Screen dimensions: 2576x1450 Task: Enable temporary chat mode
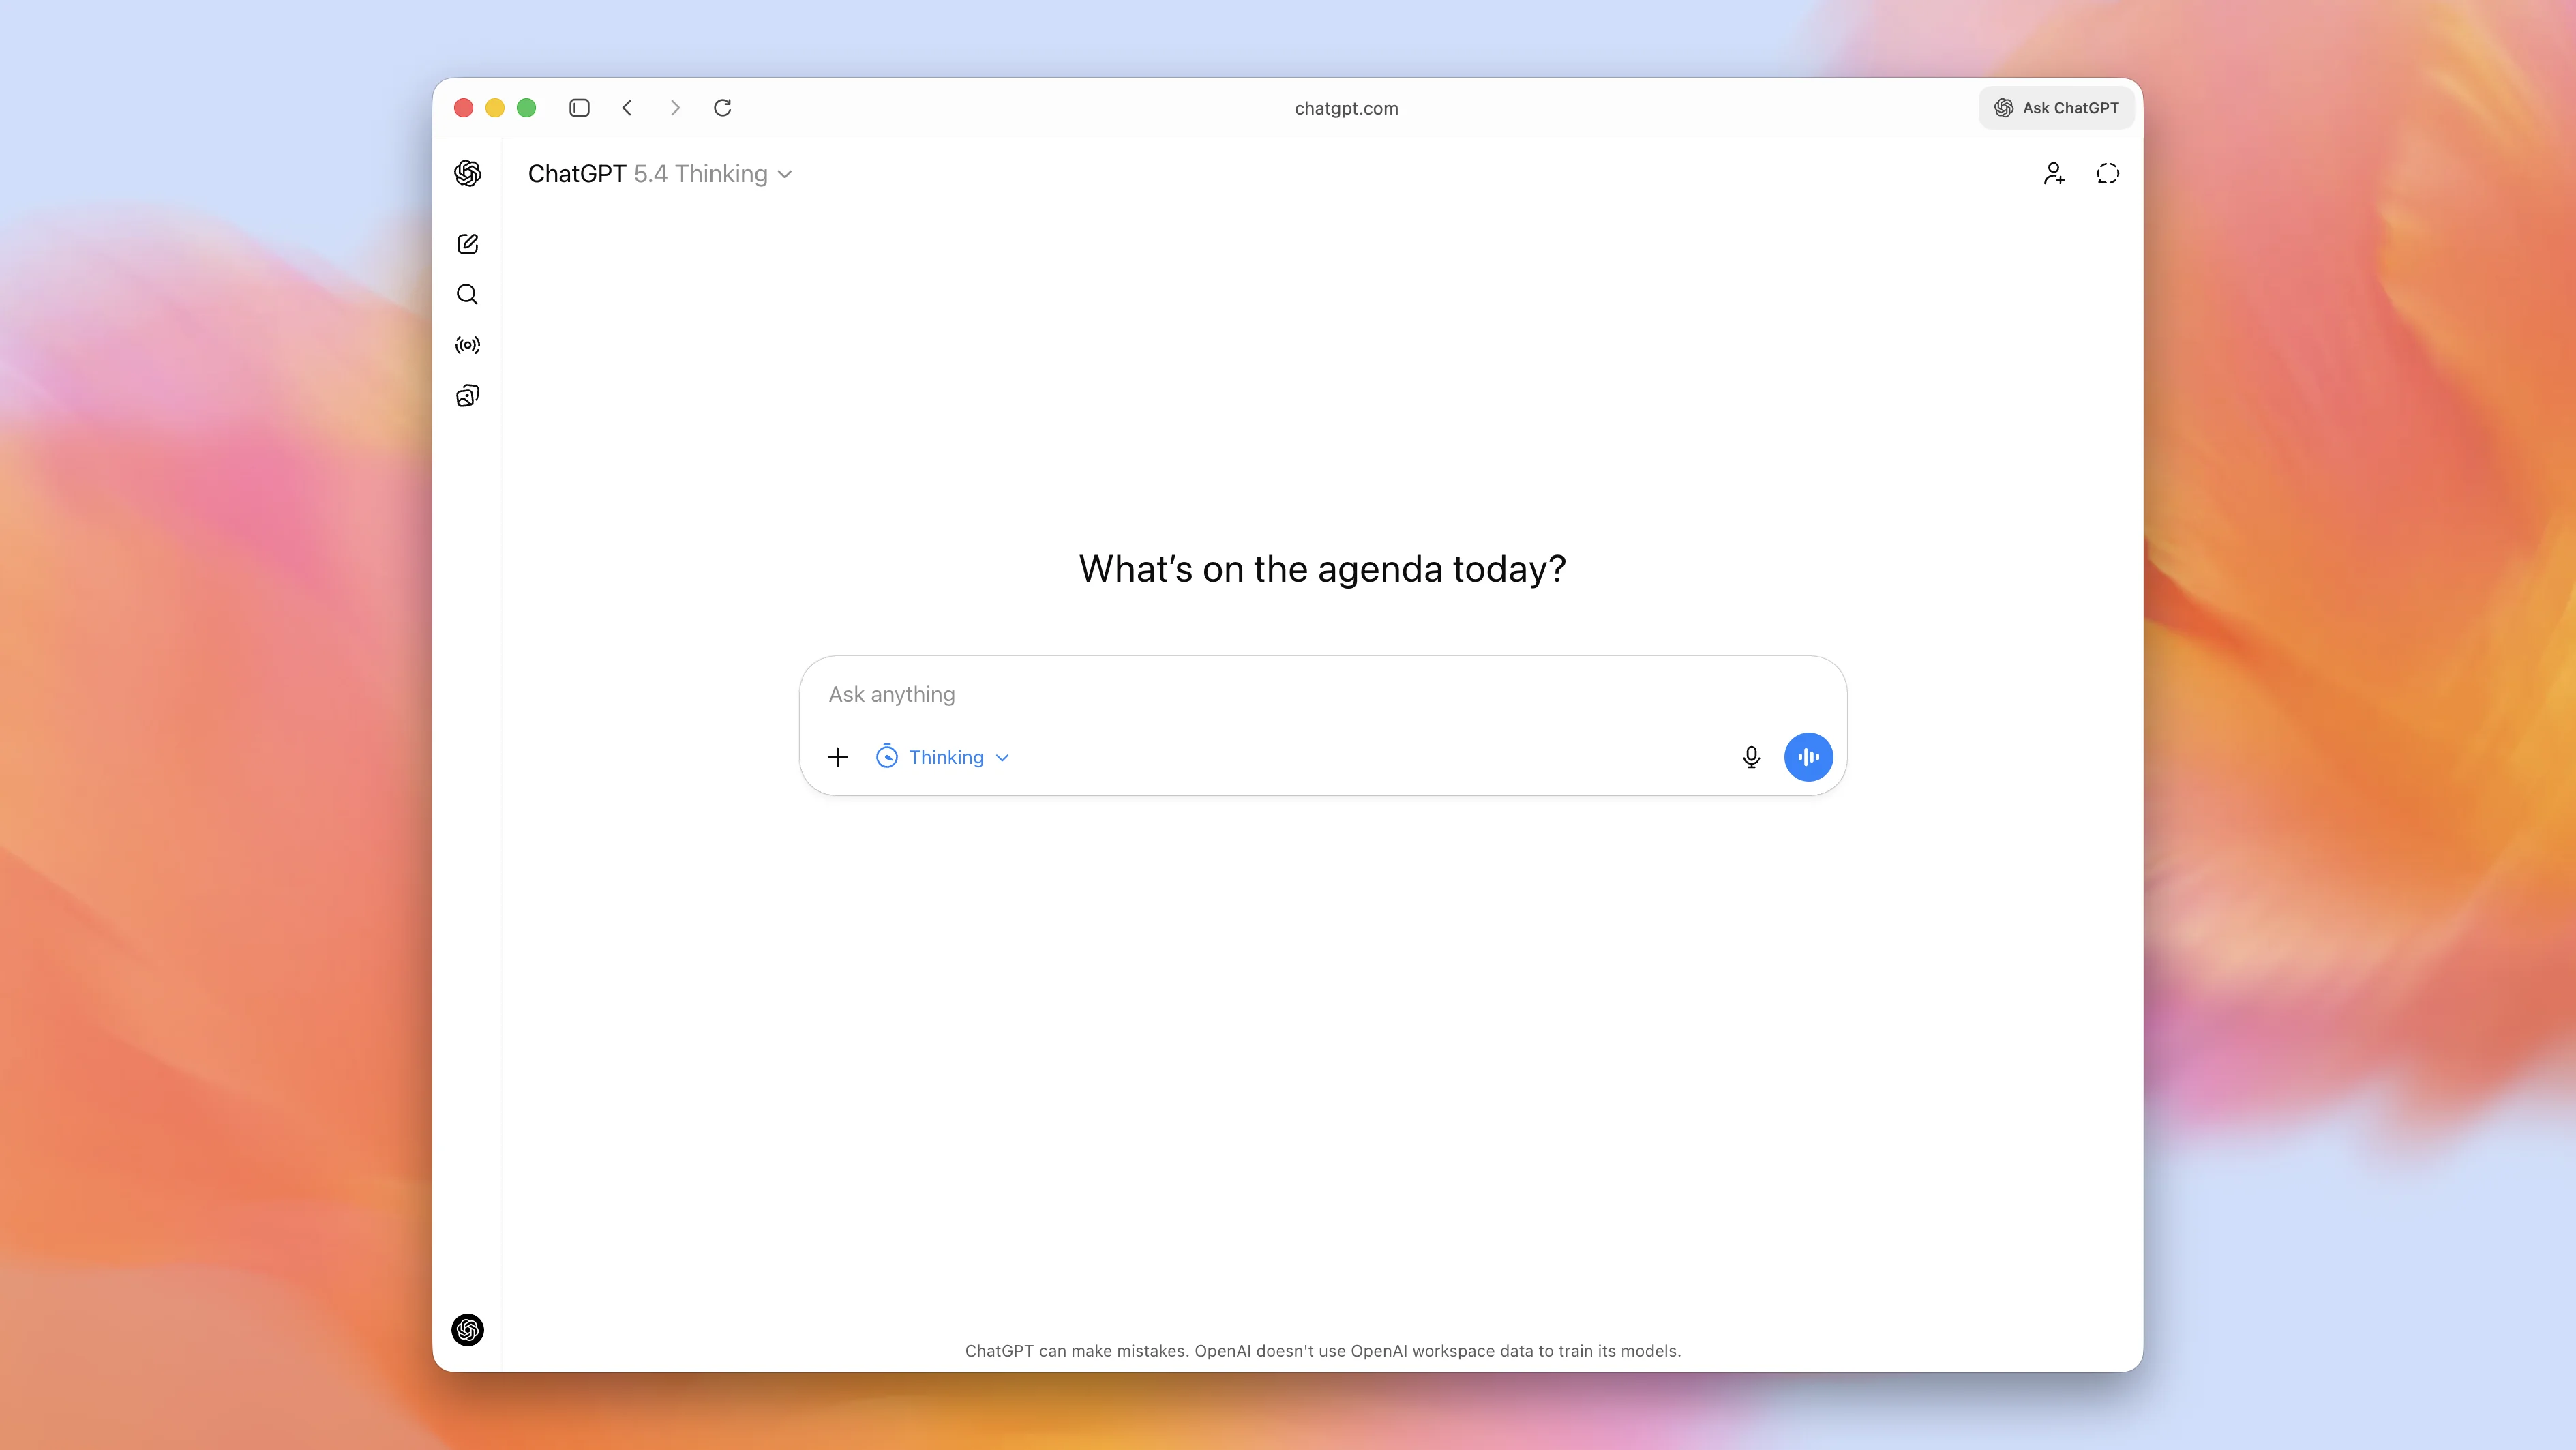tap(2108, 173)
